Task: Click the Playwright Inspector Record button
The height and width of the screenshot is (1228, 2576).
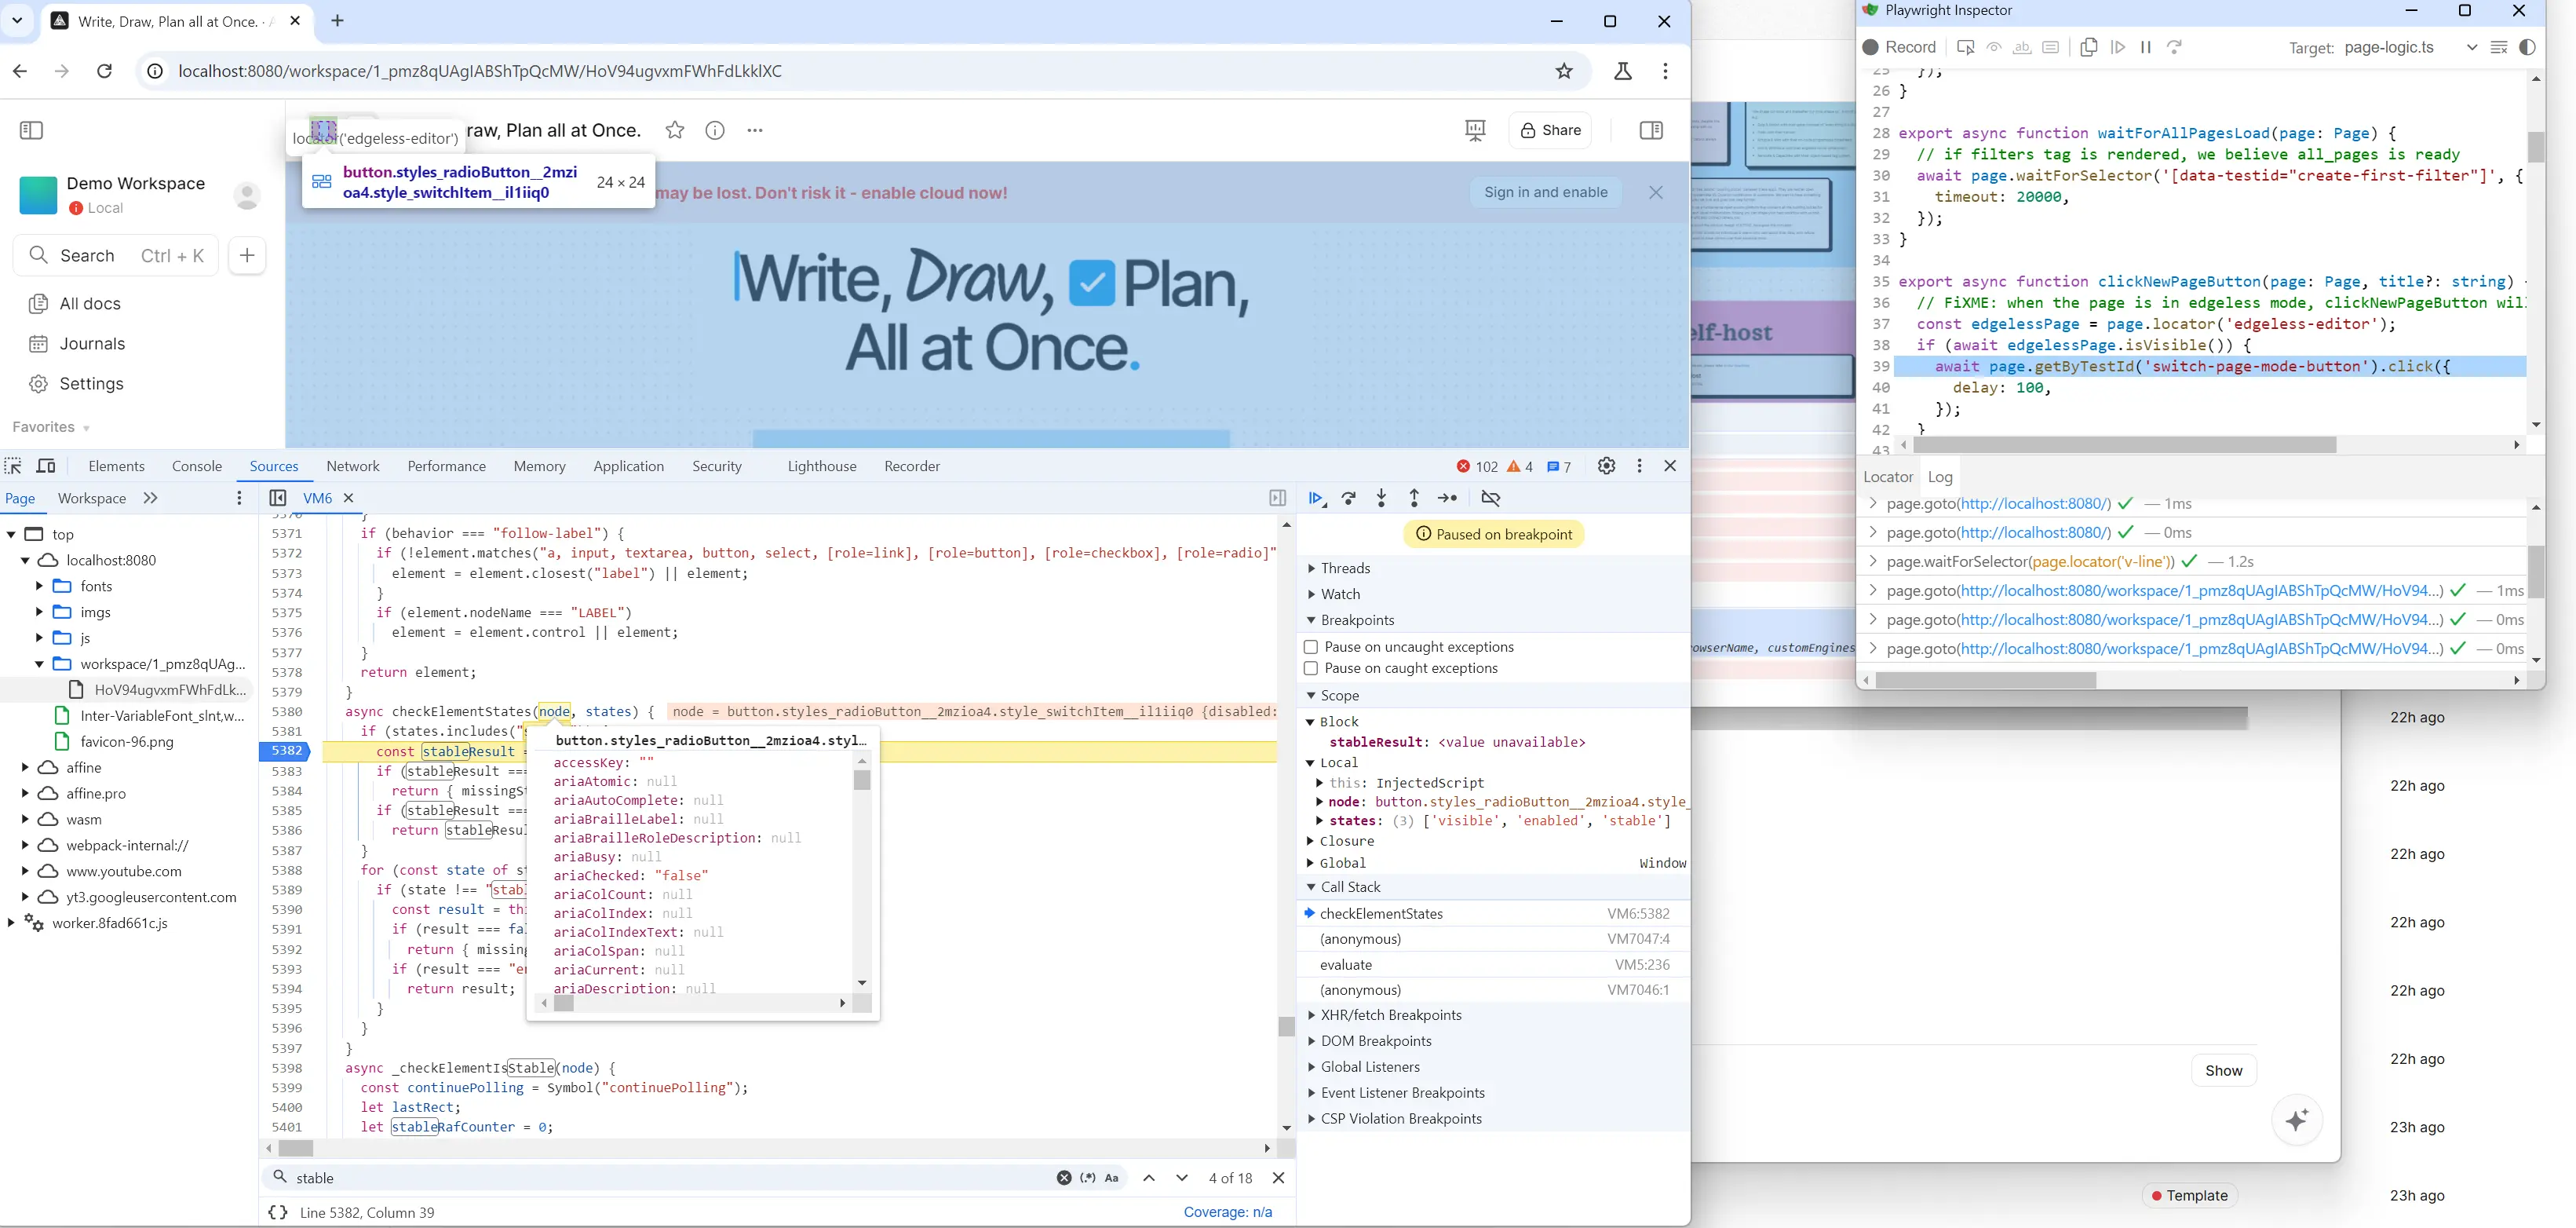Action: (1899, 47)
